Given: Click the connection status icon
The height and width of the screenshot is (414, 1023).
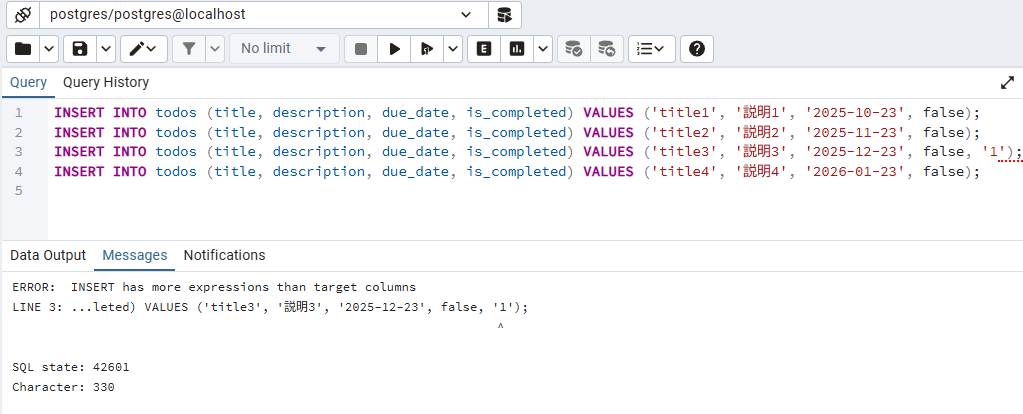Looking at the screenshot, I should (22, 15).
